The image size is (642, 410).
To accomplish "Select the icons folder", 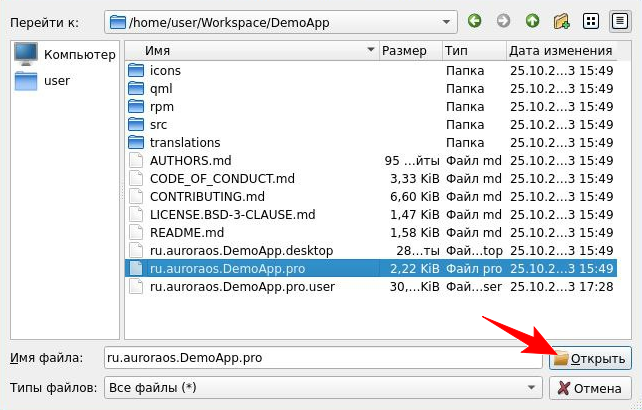I will (165, 71).
